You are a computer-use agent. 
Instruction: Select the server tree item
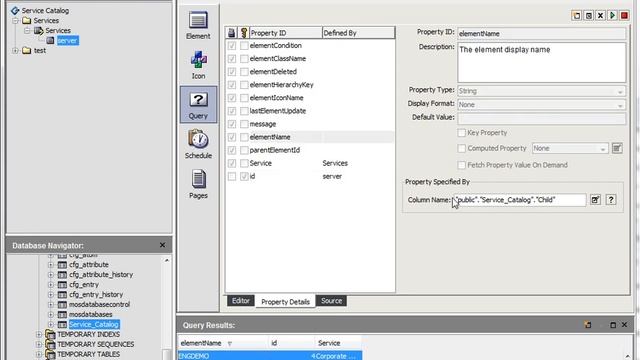(67, 40)
